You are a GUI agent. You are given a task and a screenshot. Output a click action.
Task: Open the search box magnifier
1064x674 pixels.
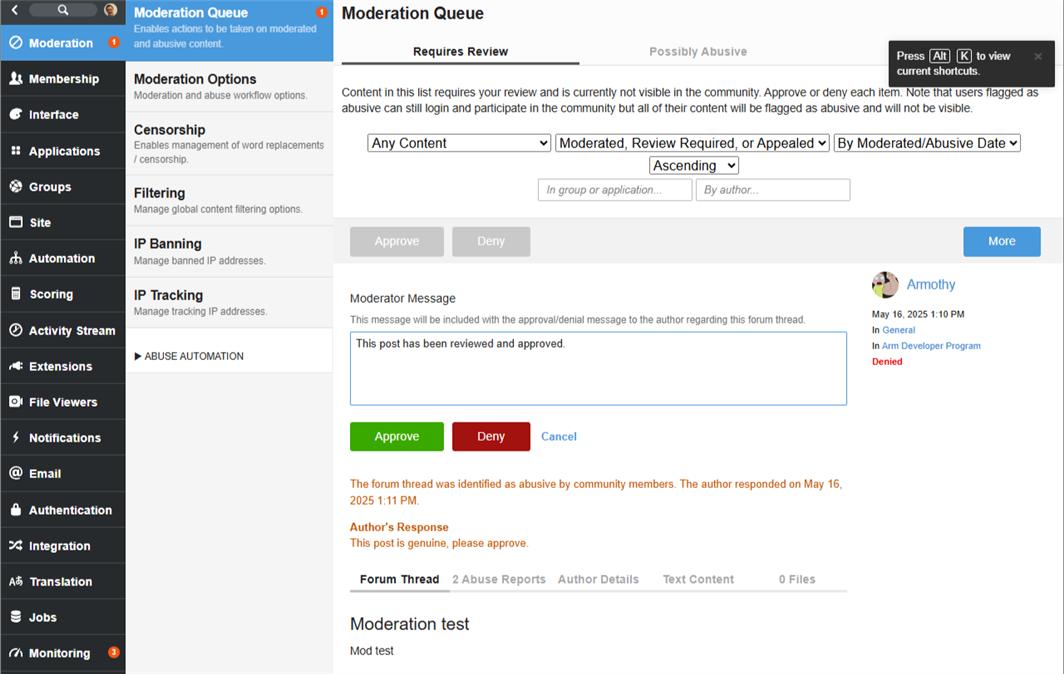click(63, 10)
